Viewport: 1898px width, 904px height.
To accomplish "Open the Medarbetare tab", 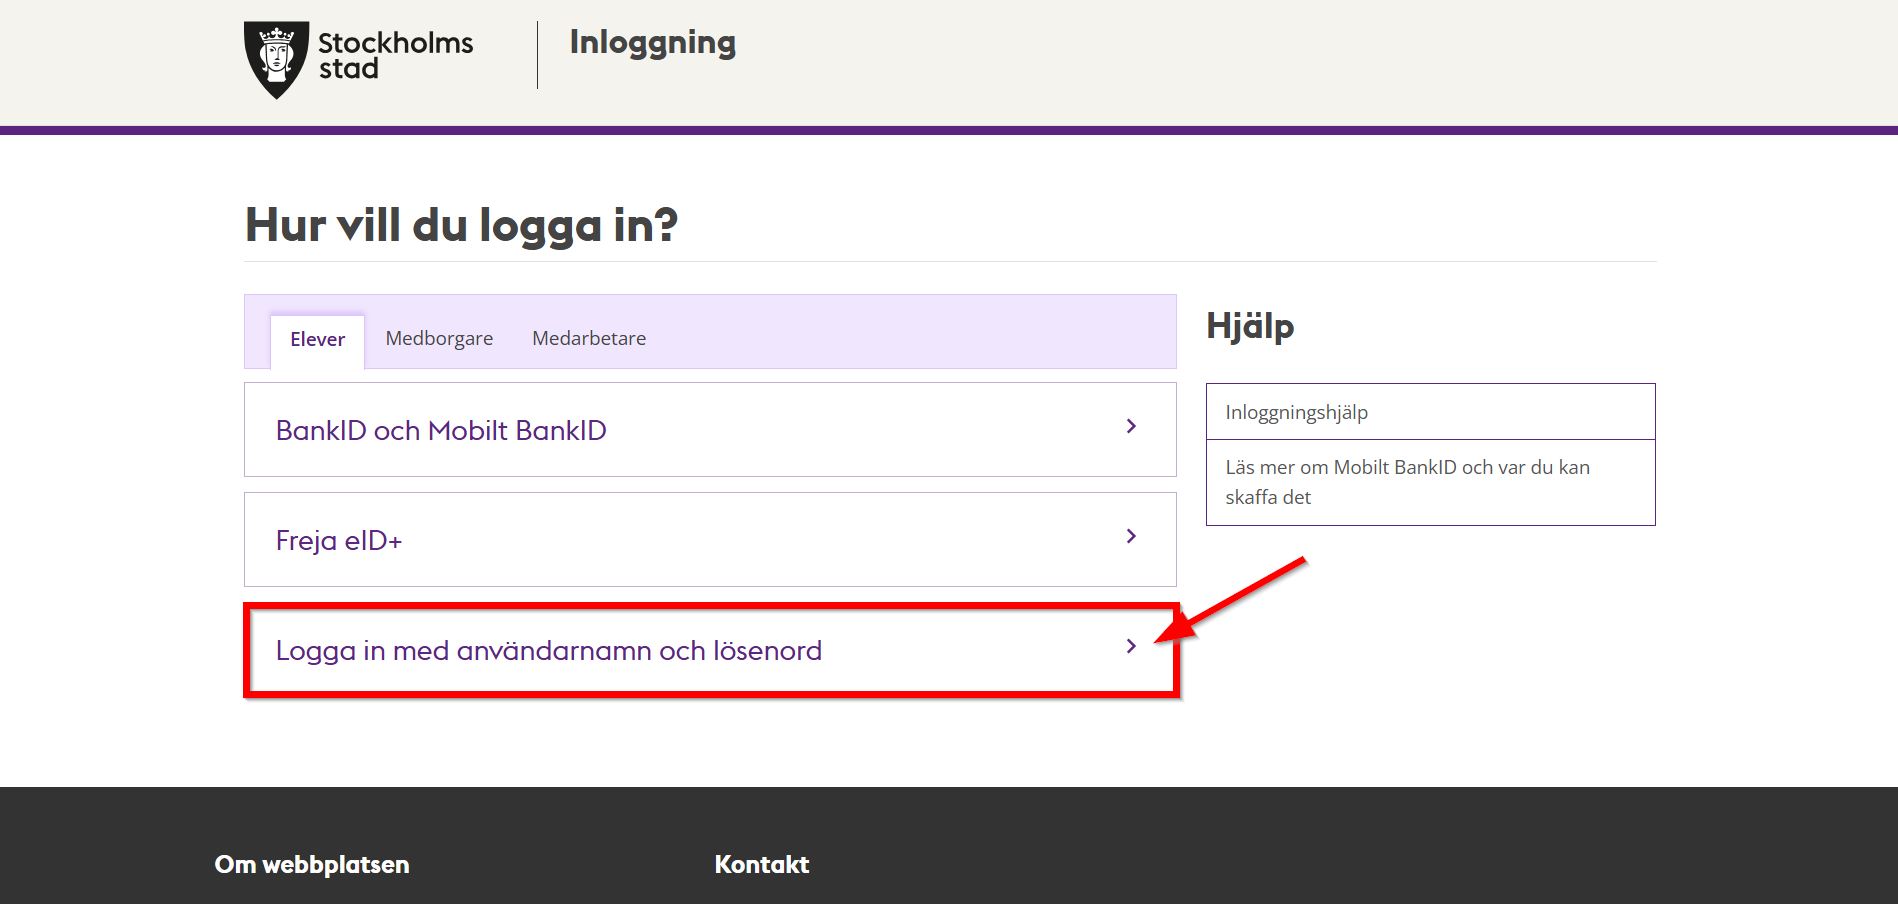I will pos(588,339).
